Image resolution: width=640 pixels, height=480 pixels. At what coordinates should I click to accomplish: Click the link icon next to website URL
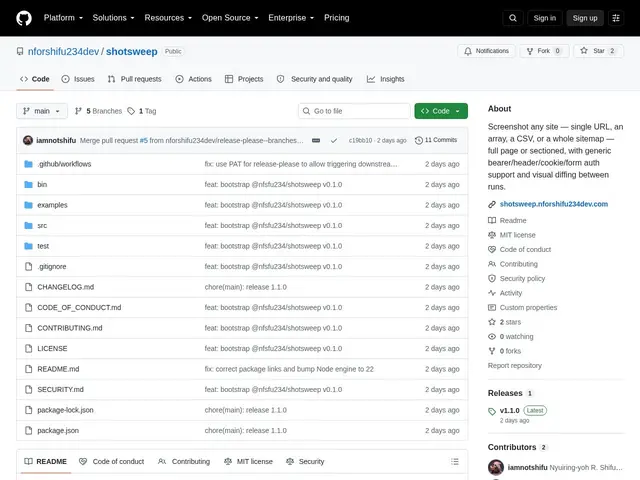492,204
